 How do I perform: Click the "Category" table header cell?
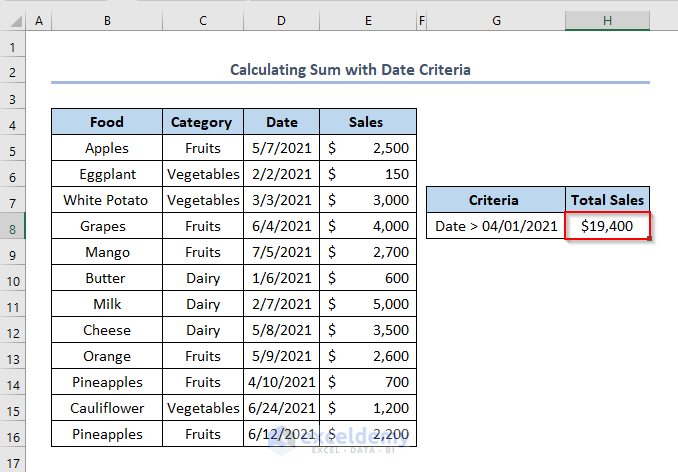tap(202, 122)
